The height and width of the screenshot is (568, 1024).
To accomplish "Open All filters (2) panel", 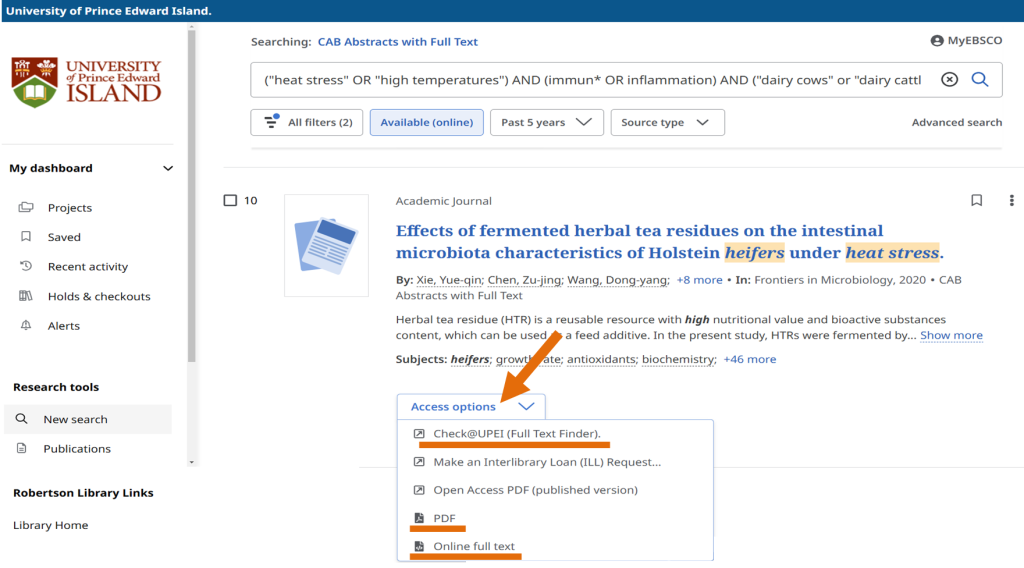I will pos(307,123).
